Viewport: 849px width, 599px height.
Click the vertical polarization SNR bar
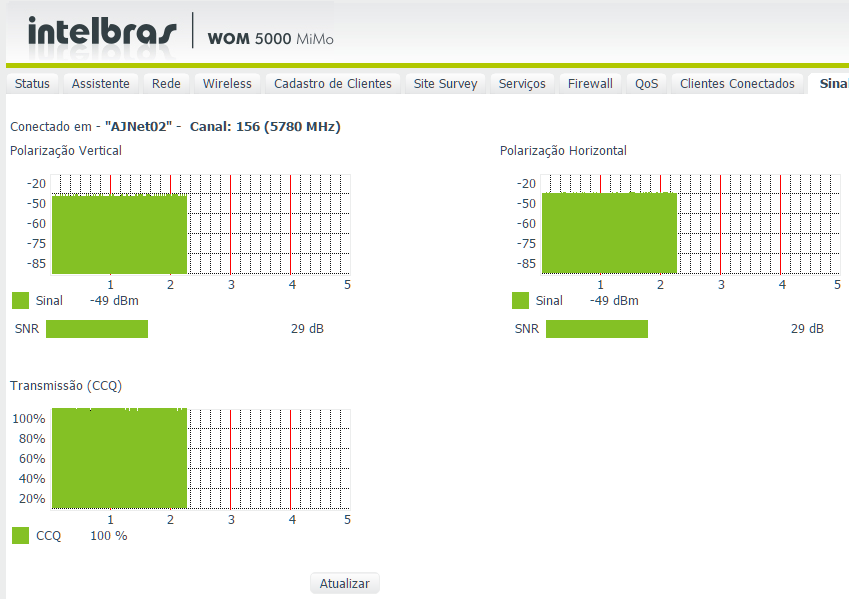tap(97, 329)
